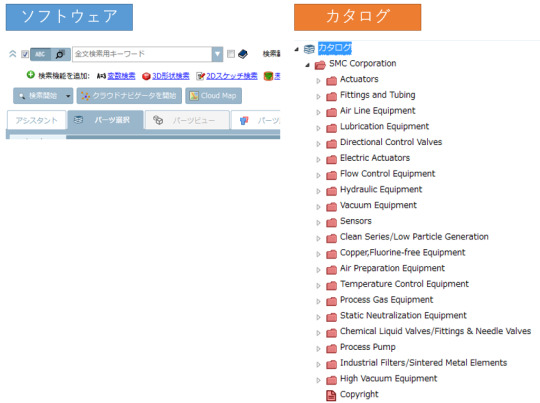Select the Static Neutralization Equipment row text
The image size is (540, 403).
(x=403, y=316)
